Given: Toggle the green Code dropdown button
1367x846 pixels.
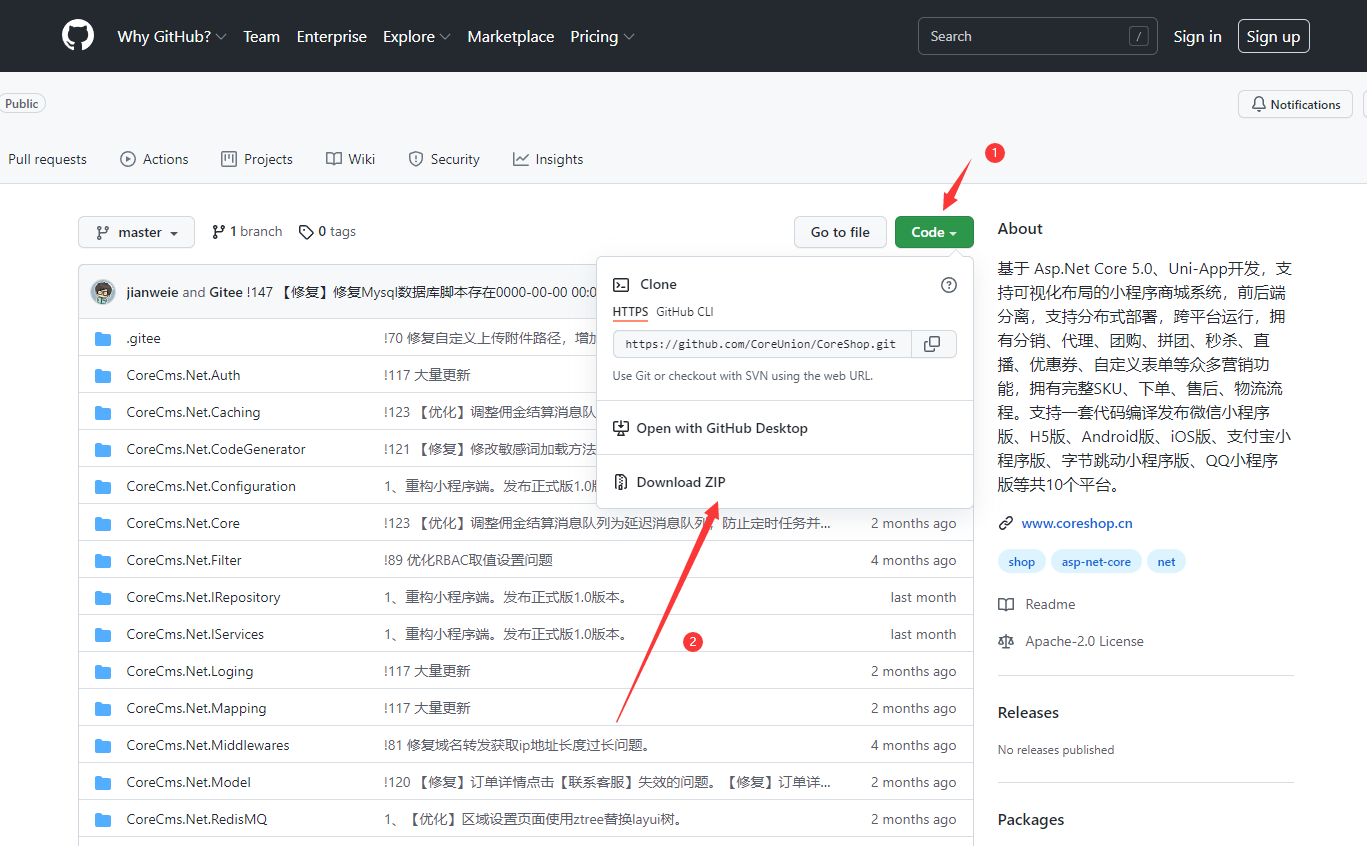Looking at the screenshot, I should (934, 232).
